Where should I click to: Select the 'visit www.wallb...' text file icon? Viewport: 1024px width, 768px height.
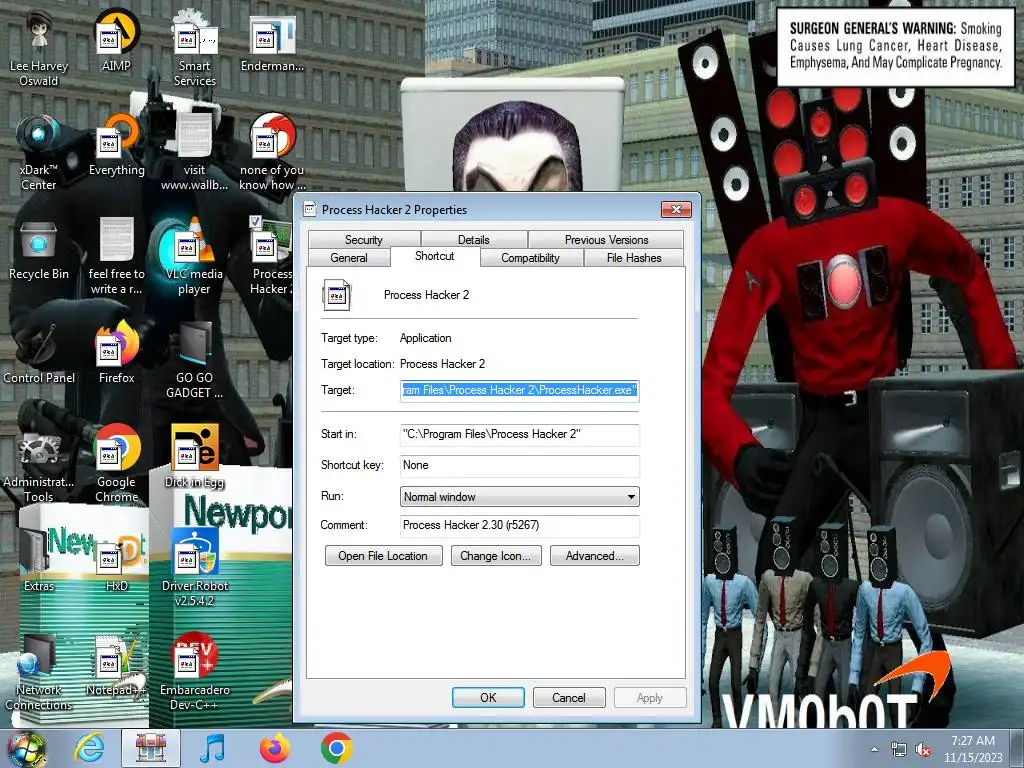(x=194, y=153)
